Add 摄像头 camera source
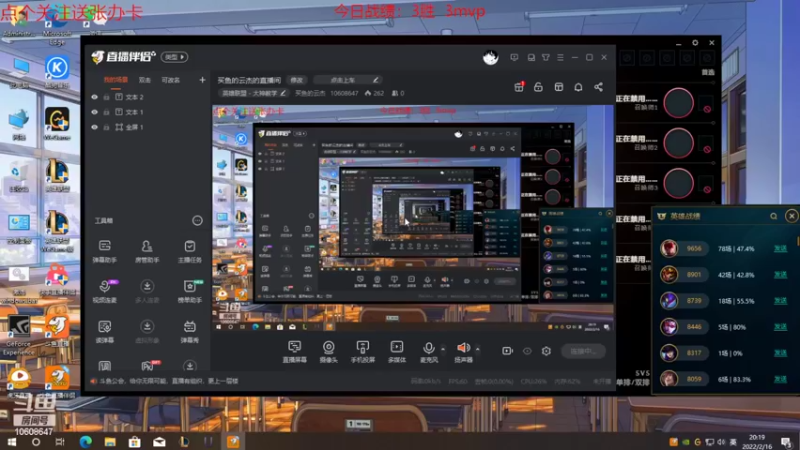This screenshot has width=800, height=450. (x=329, y=352)
